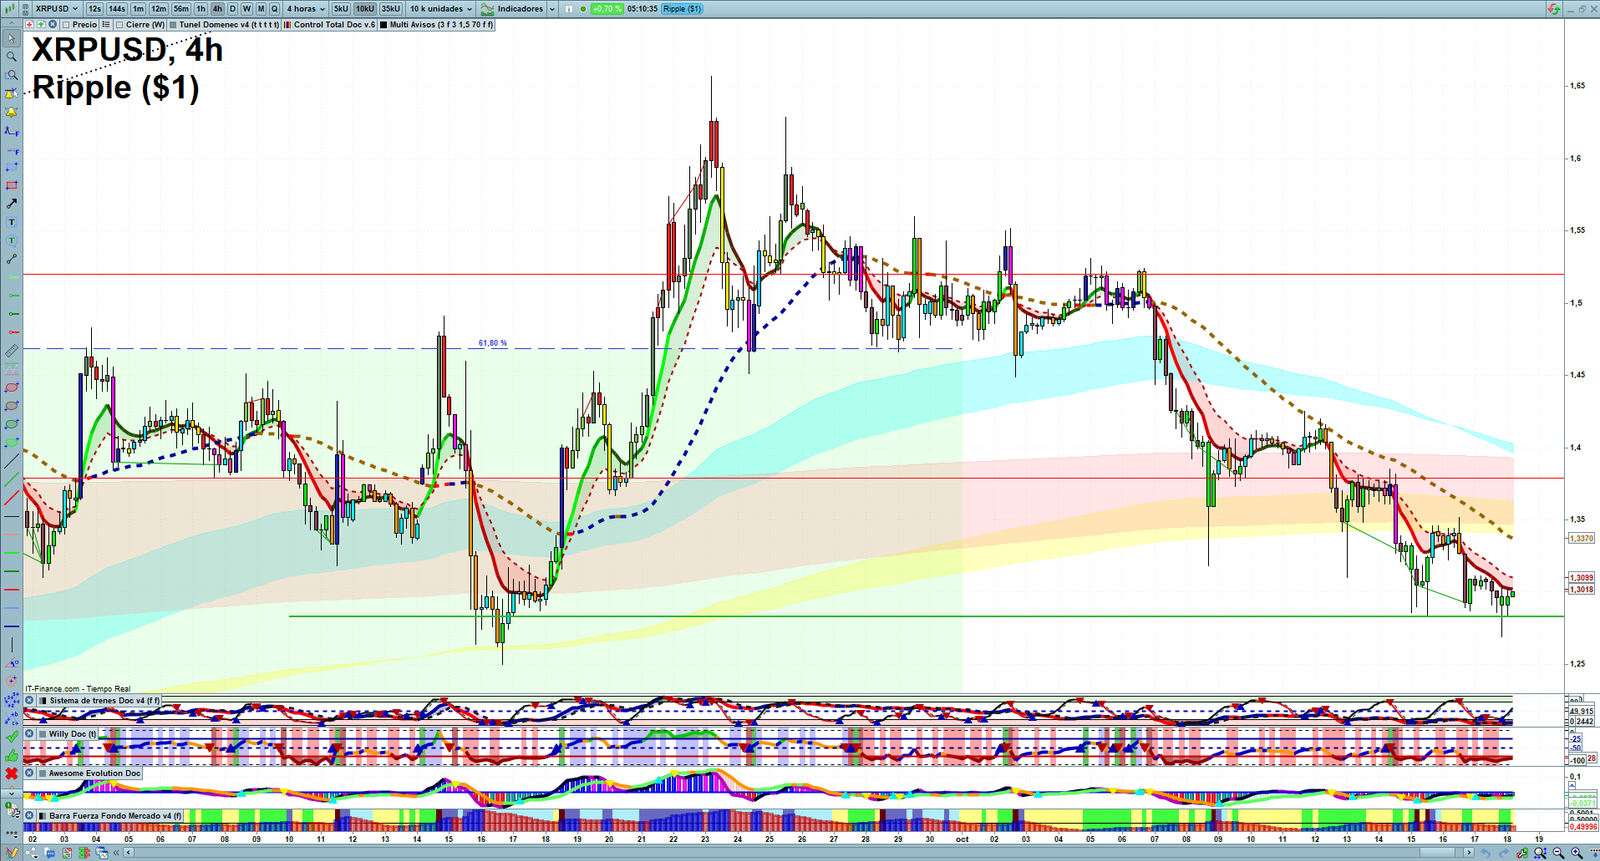
Task: Select the magnifier zoom tool
Action: pos(11,56)
